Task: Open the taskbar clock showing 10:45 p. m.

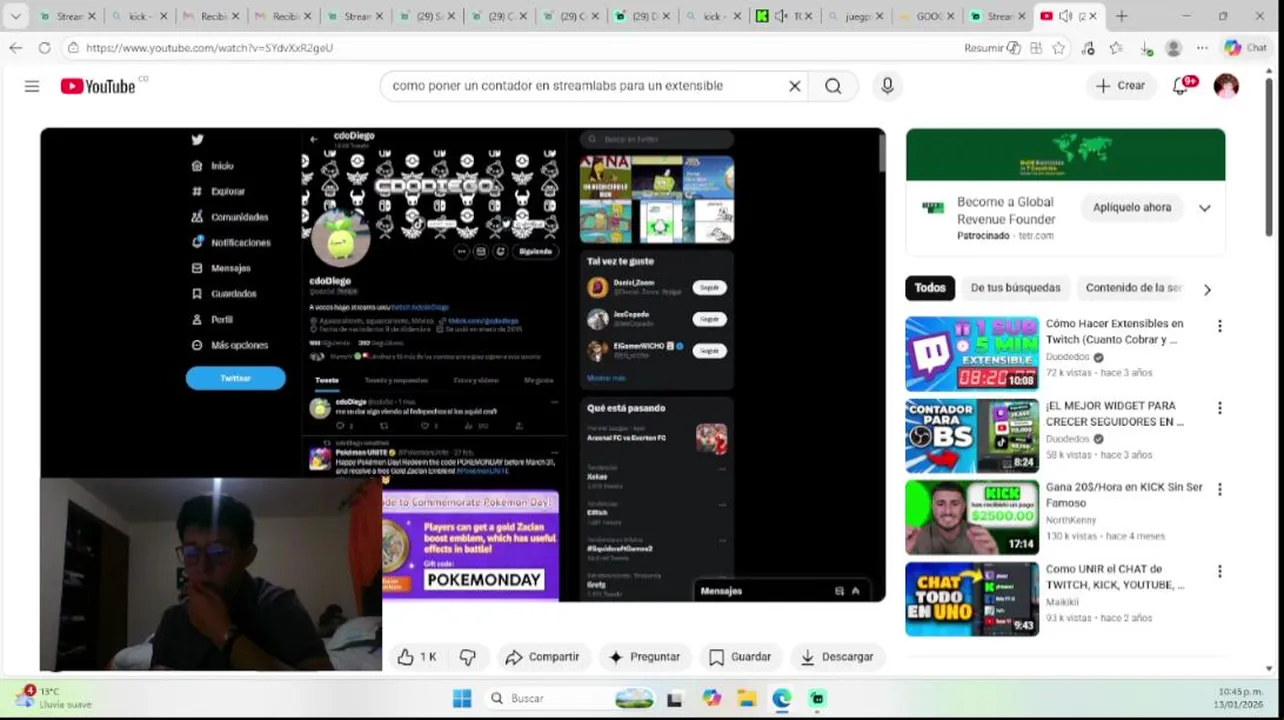Action: pyautogui.click(x=1240, y=698)
